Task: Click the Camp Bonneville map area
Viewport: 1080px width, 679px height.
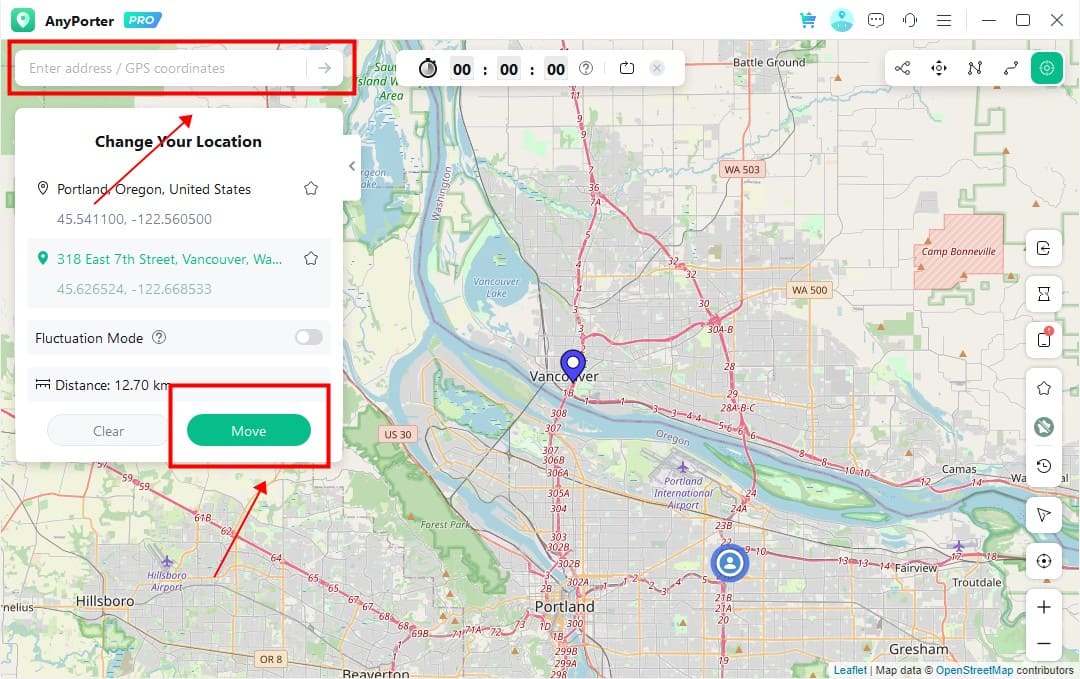Action: [x=958, y=251]
